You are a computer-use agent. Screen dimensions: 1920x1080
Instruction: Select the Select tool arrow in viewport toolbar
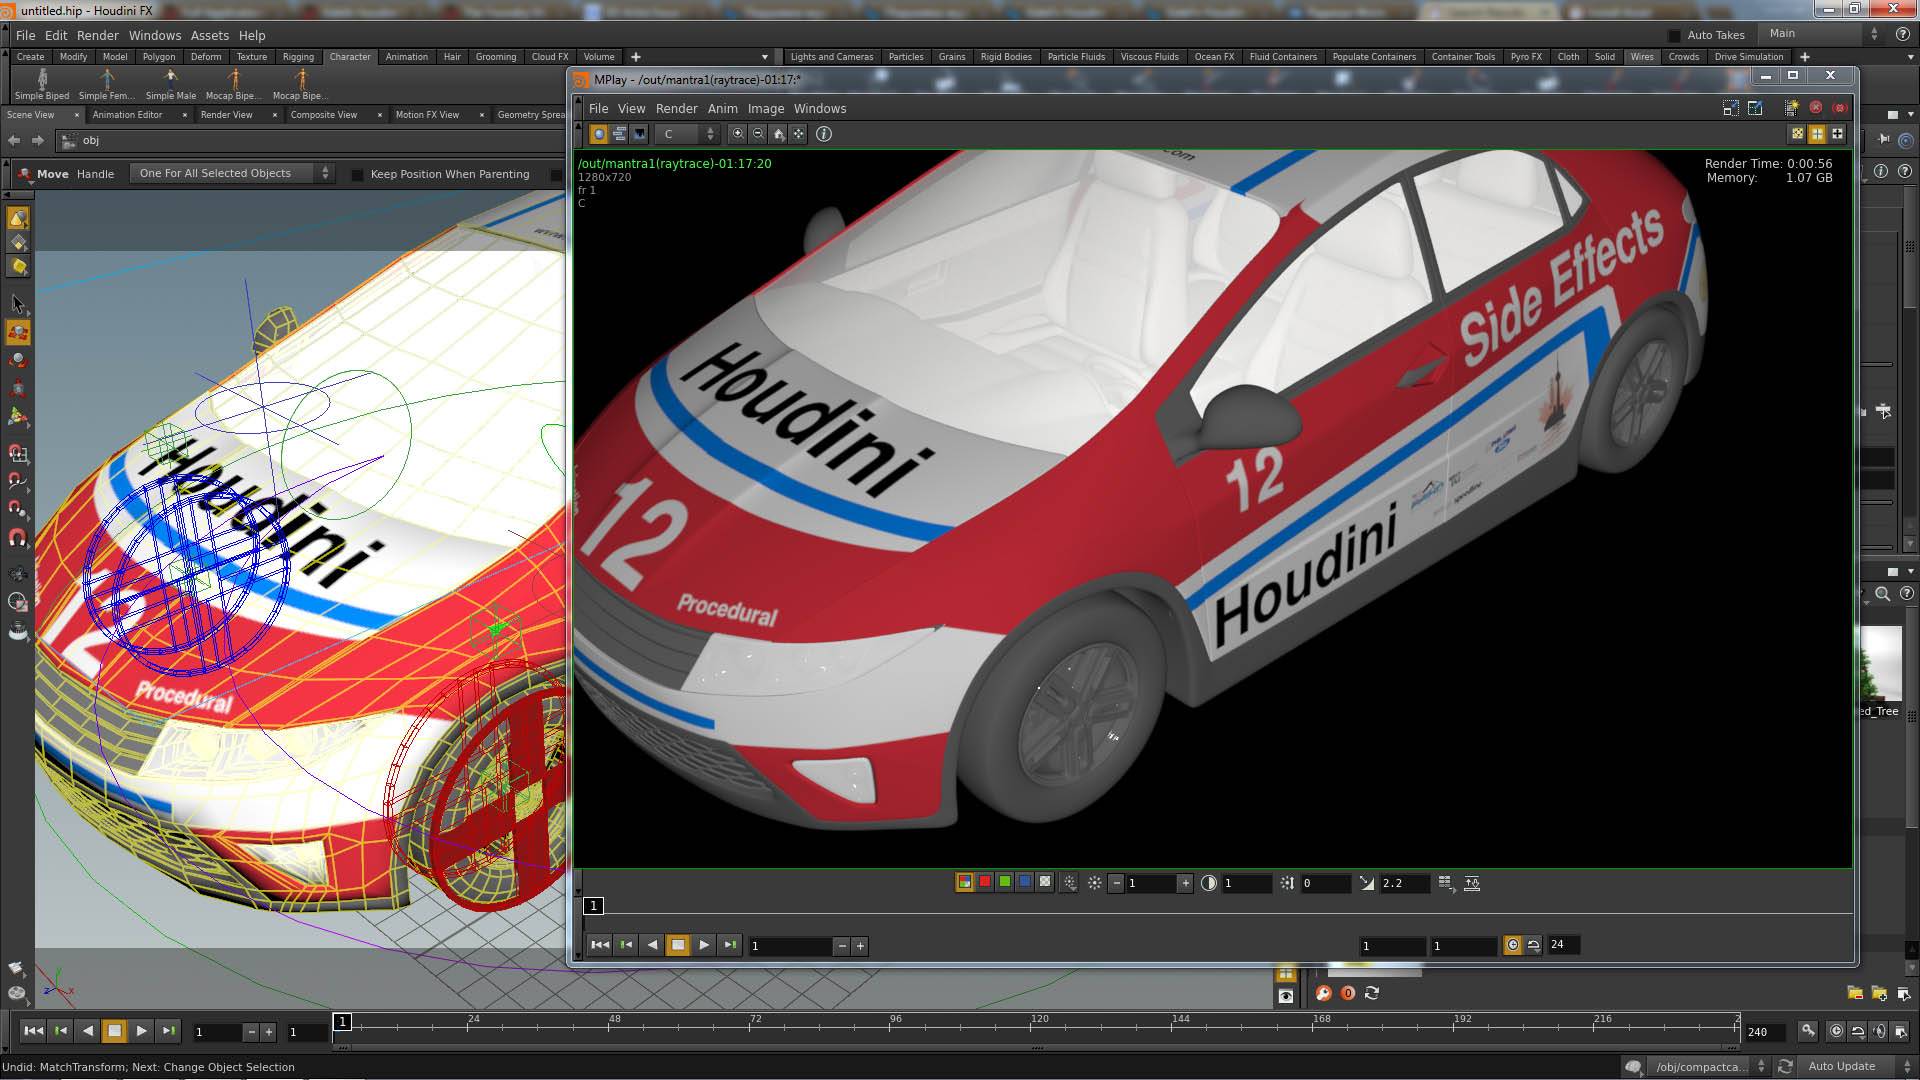click(x=18, y=304)
